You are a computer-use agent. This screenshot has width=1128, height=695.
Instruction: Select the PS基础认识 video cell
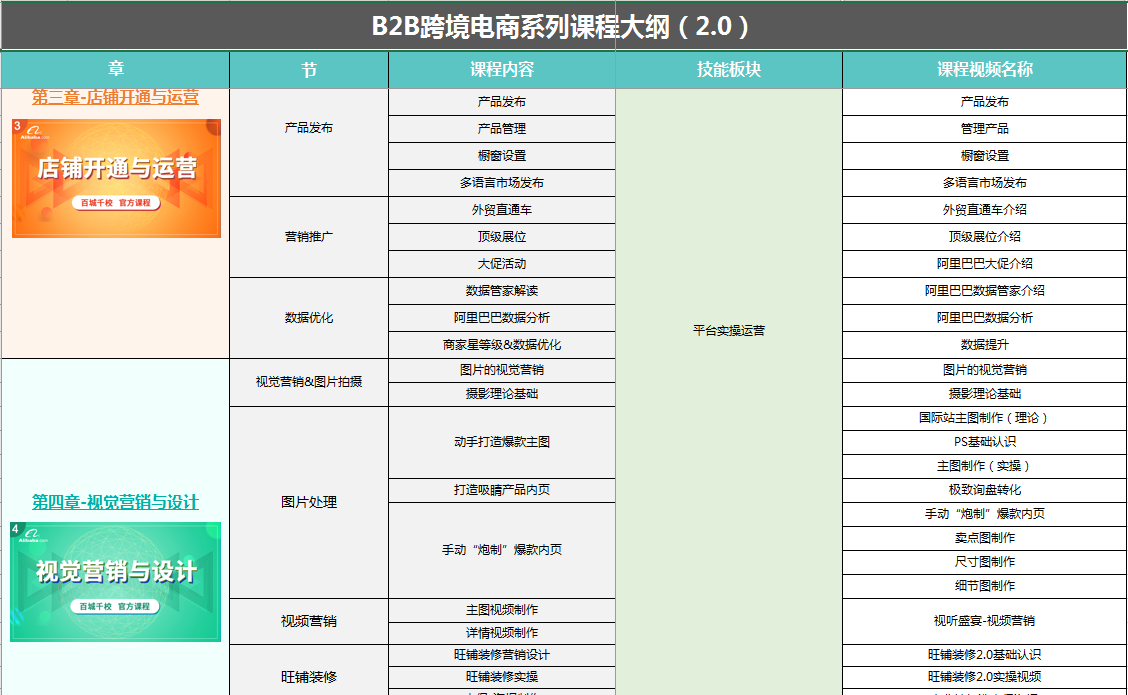(x=985, y=442)
